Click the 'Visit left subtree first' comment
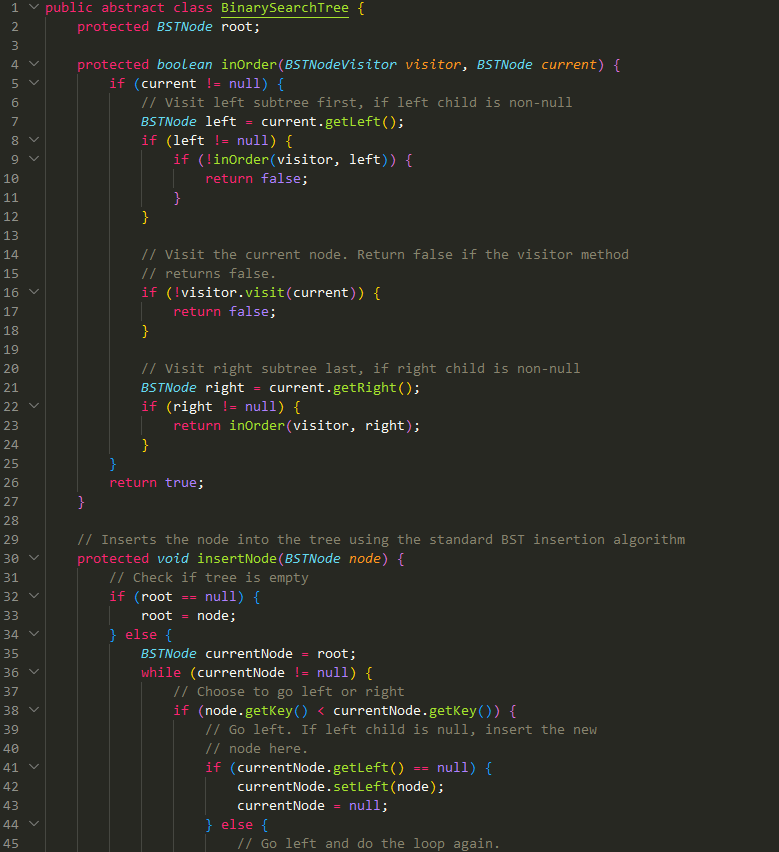Screen dimensions: 779x852 coord(356,103)
